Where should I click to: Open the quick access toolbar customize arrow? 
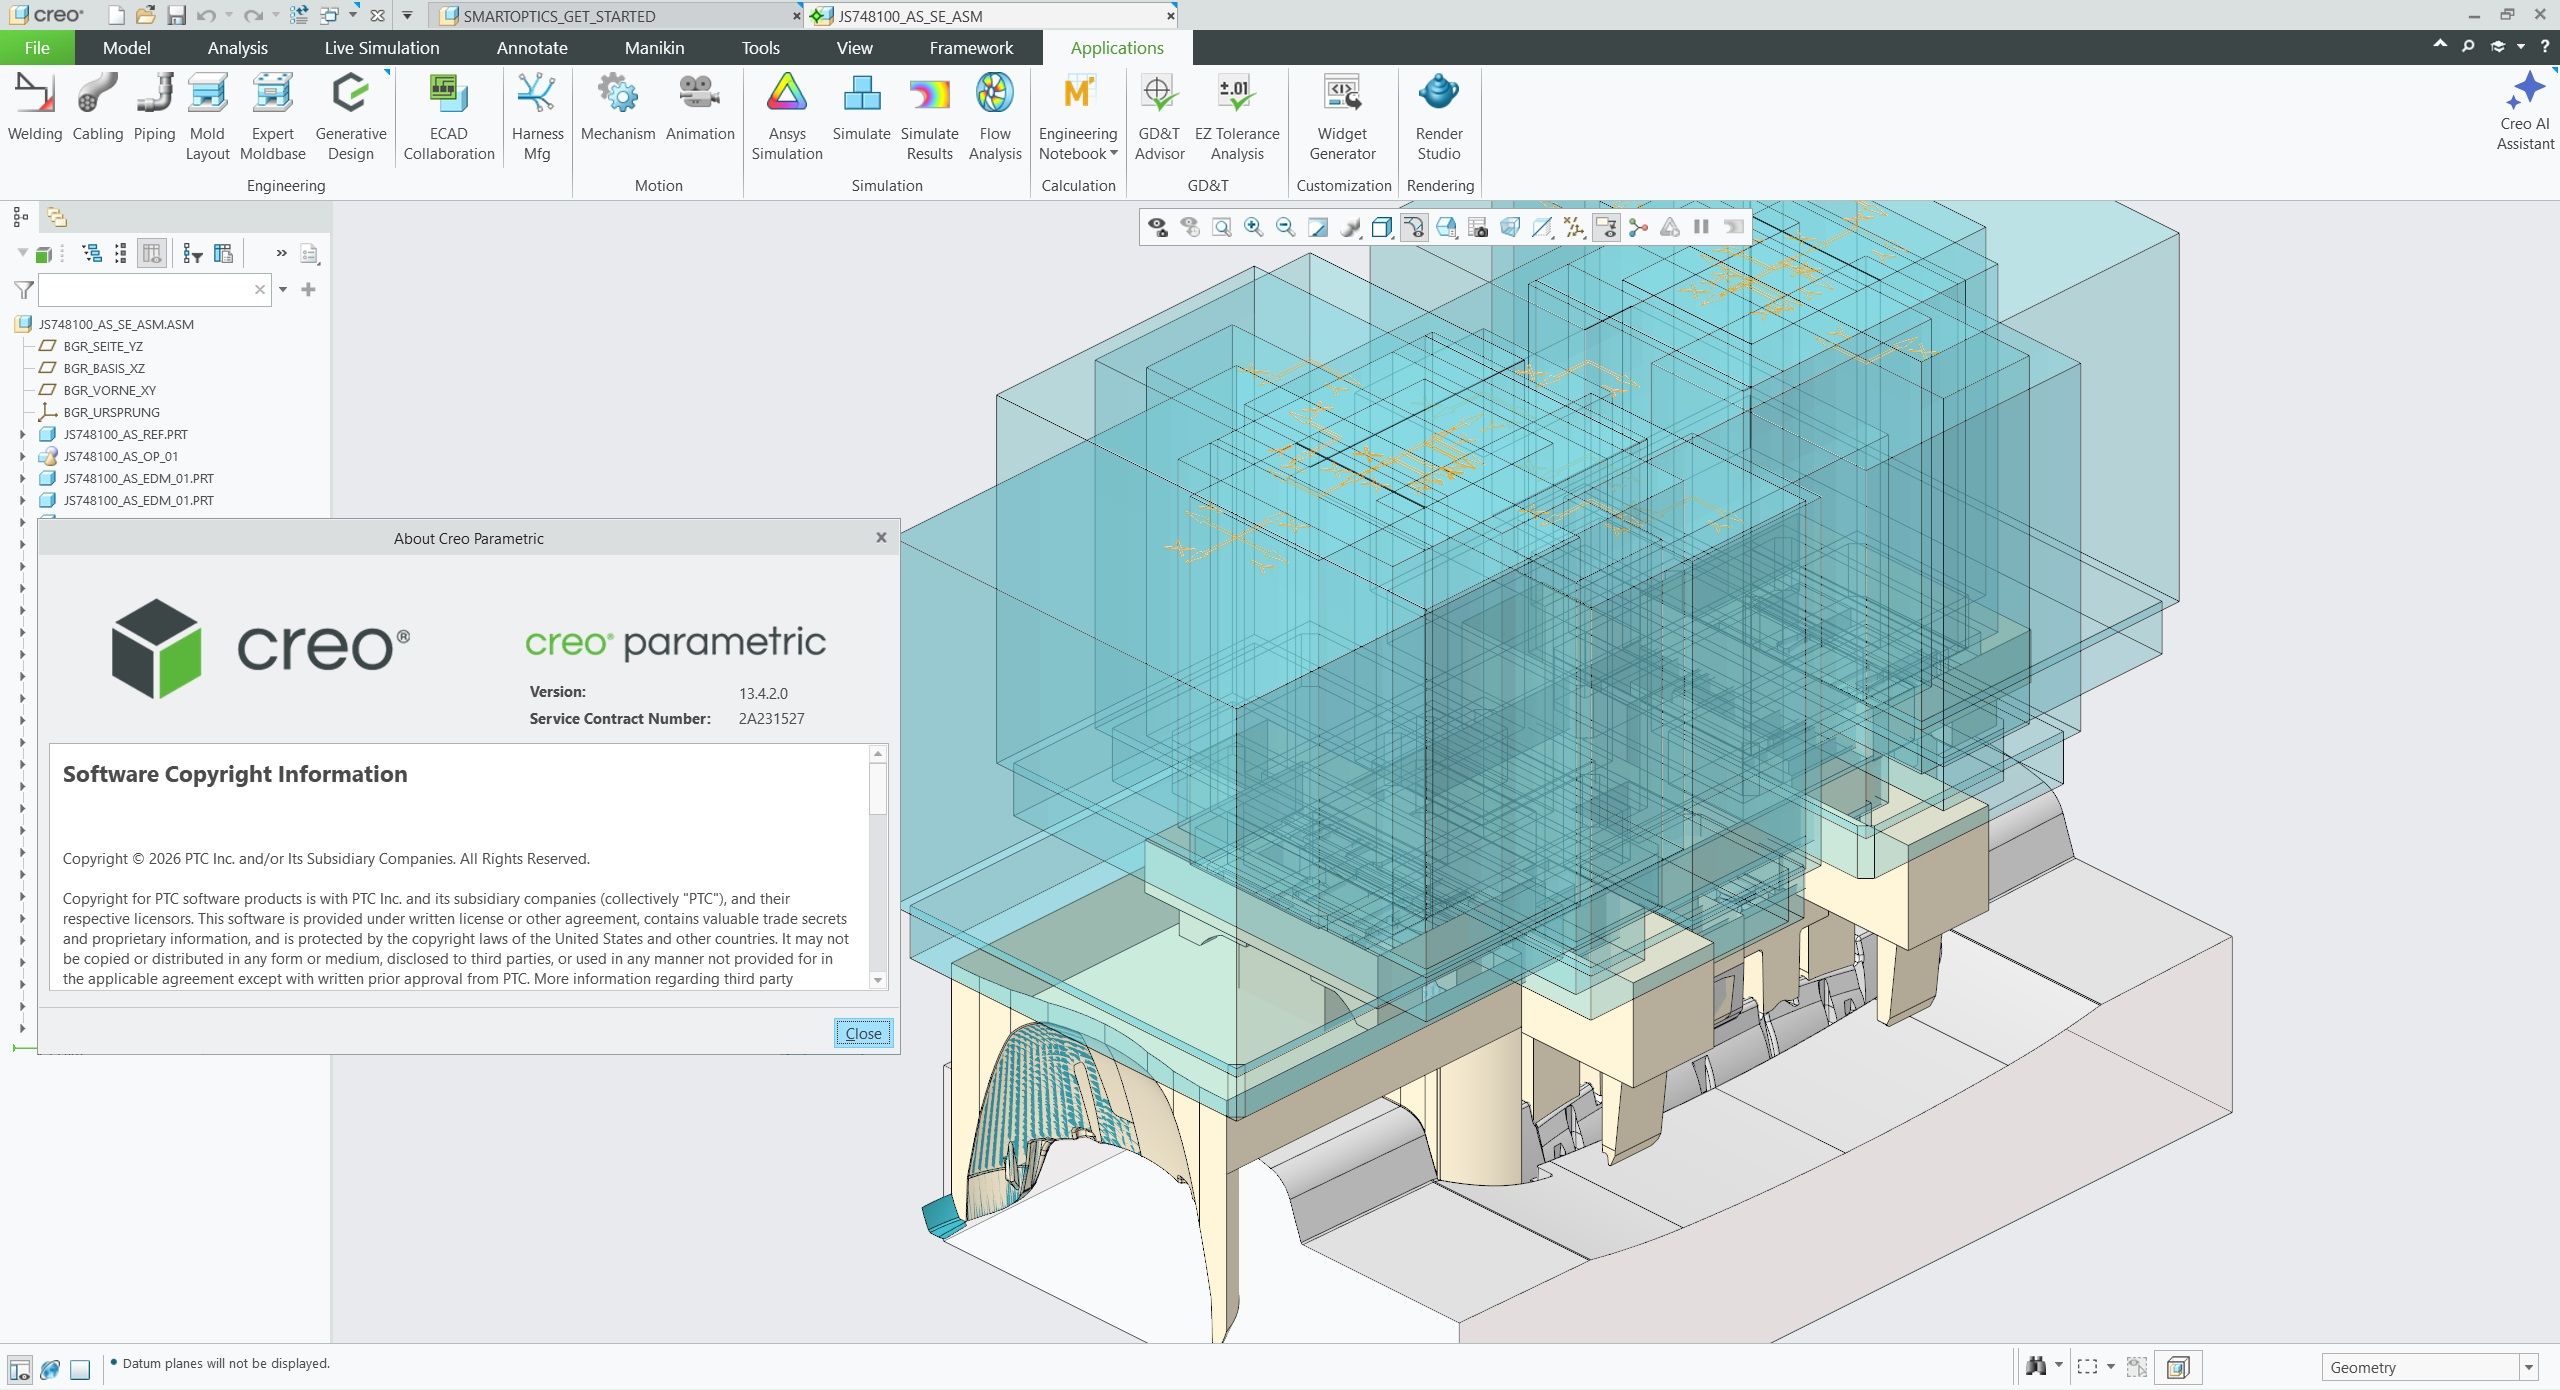pos(407,16)
